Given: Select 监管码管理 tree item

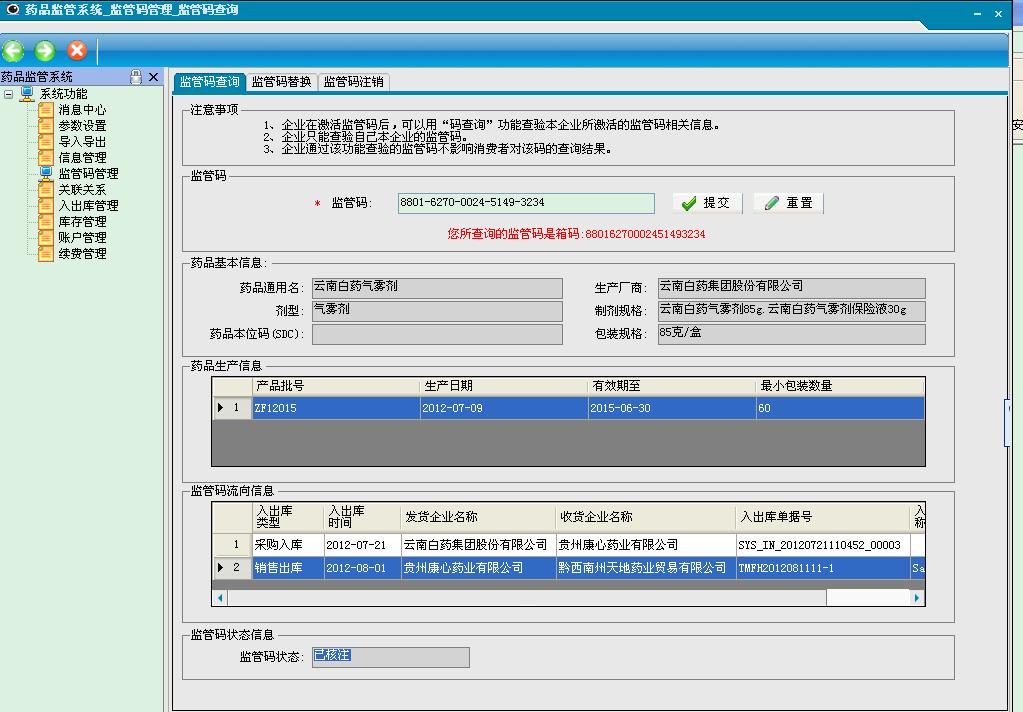Looking at the screenshot, I should (88, 174).
